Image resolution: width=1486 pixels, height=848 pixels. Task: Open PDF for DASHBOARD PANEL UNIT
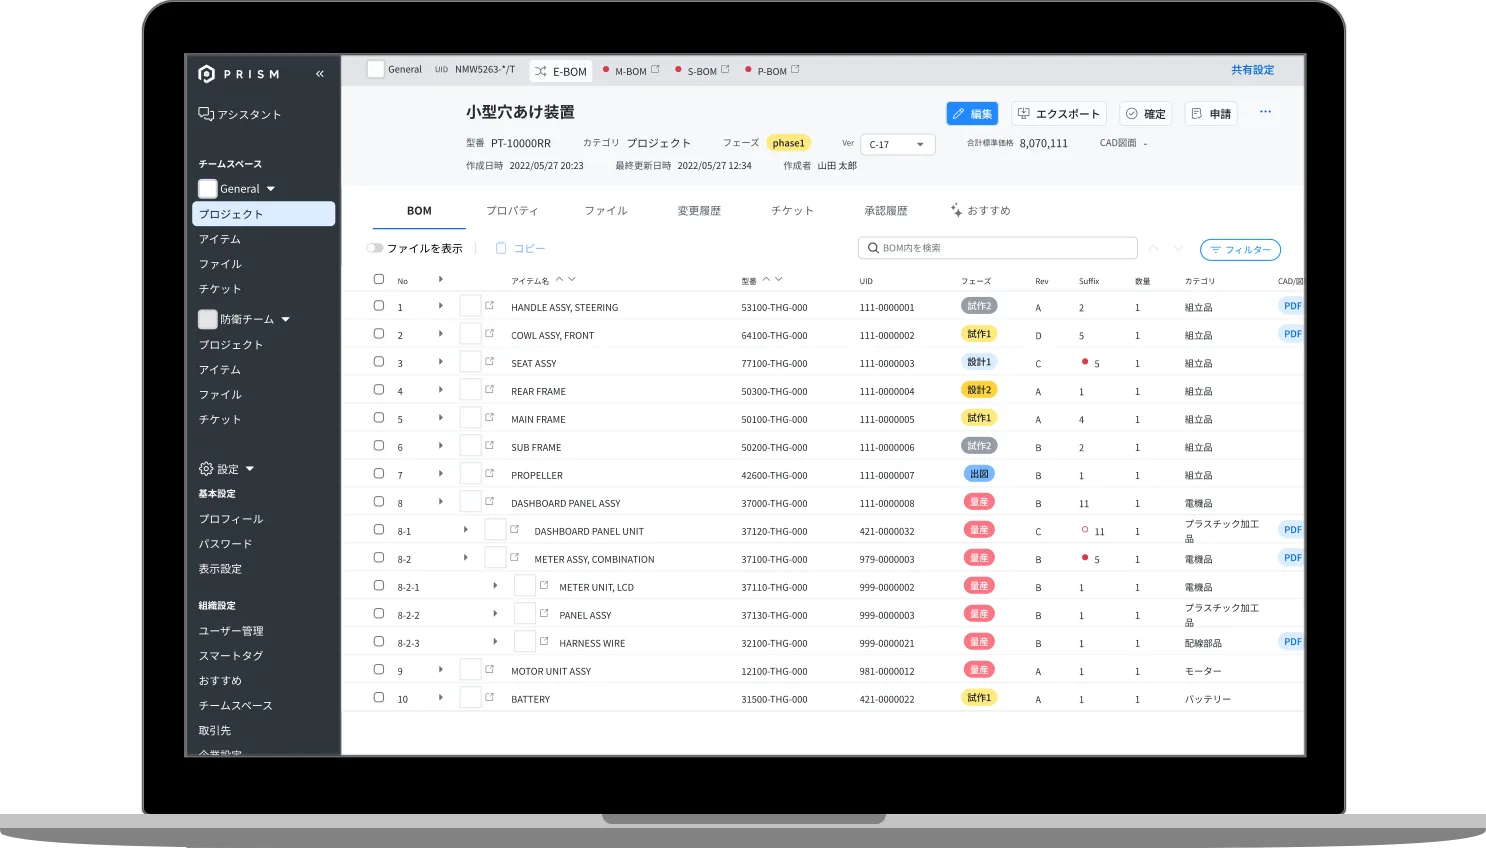(x=1291, y=530)
